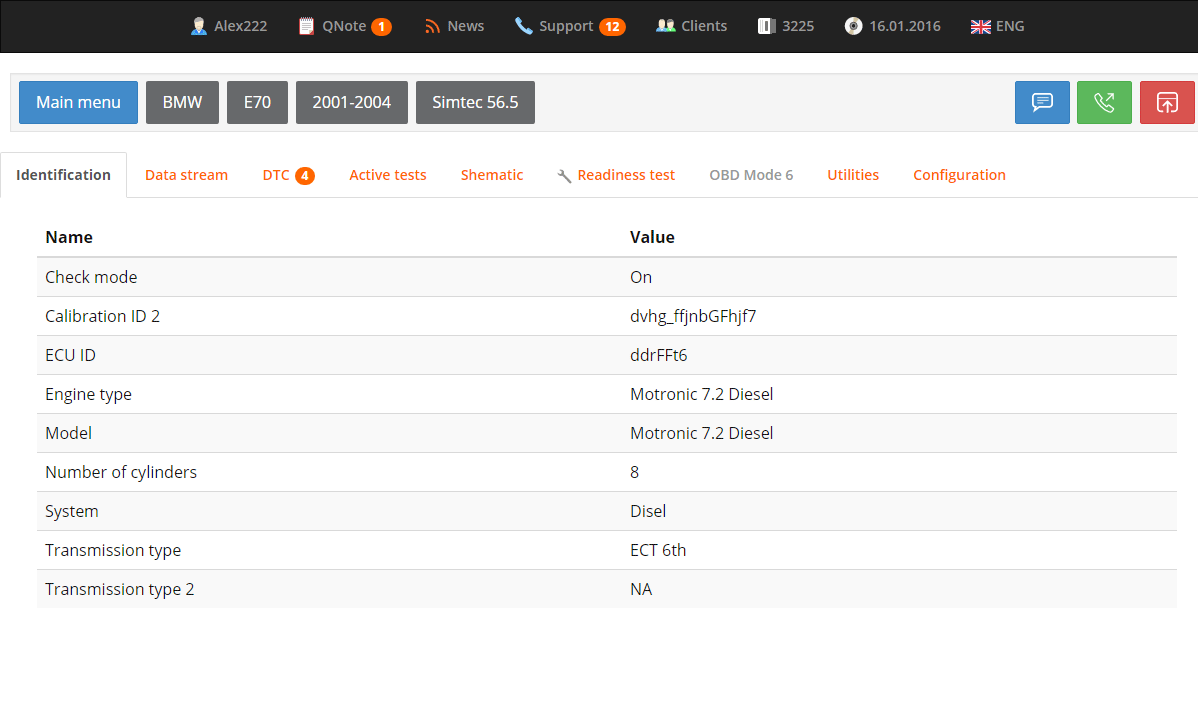Open the Alex222 user profile
This screenshot has height=708, width=1198.
229,26
